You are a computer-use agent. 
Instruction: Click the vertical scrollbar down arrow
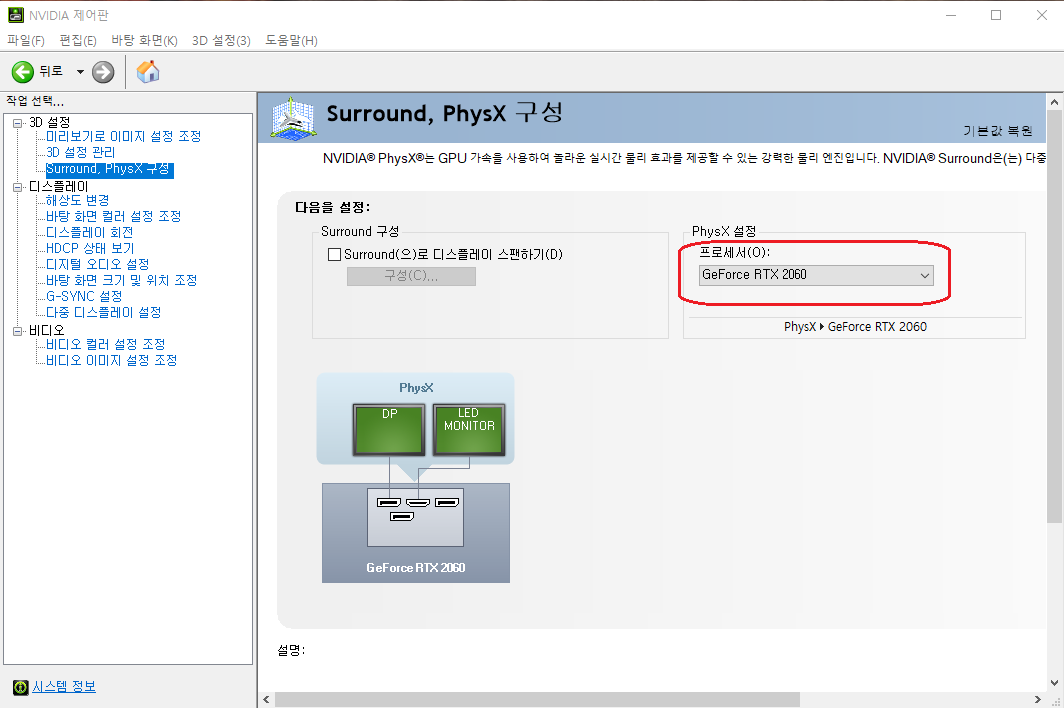(x=1054, y=683)
